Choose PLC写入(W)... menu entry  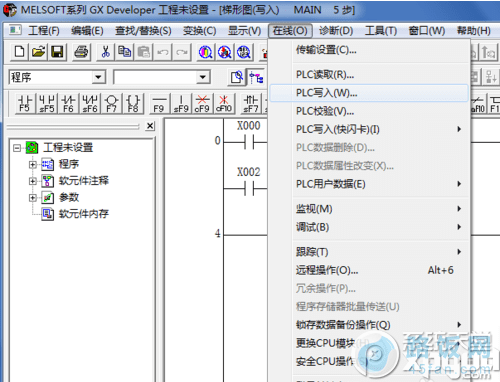pyautogui.click(x=369, y=93)
